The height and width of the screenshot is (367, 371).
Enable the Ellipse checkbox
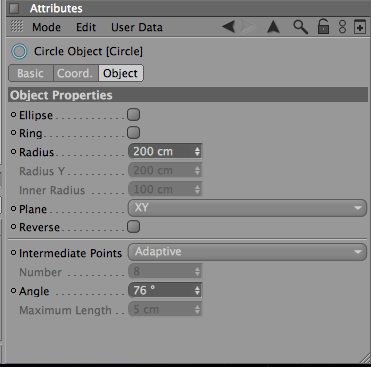pos(133,115)
